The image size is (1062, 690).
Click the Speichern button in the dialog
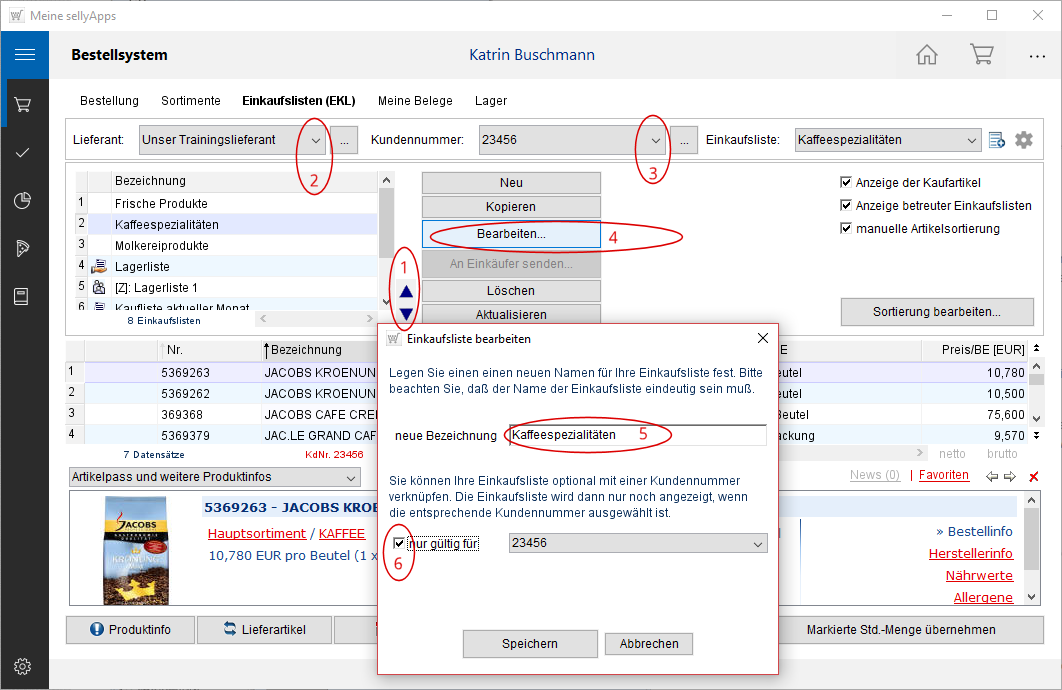[x=530, y=643]
